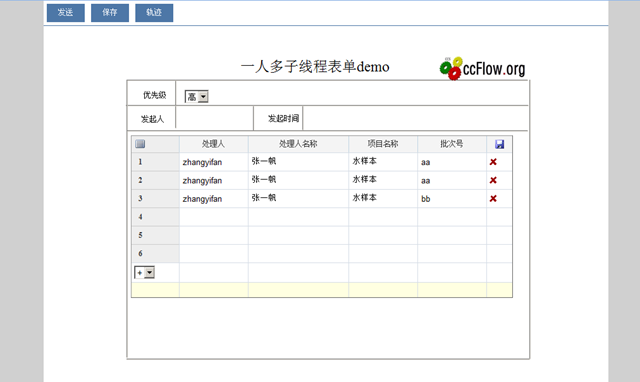Remove row 3 batch bb via red X
Image resolution: width=640 pixels, height=382 pixels.
coord(493,198)
